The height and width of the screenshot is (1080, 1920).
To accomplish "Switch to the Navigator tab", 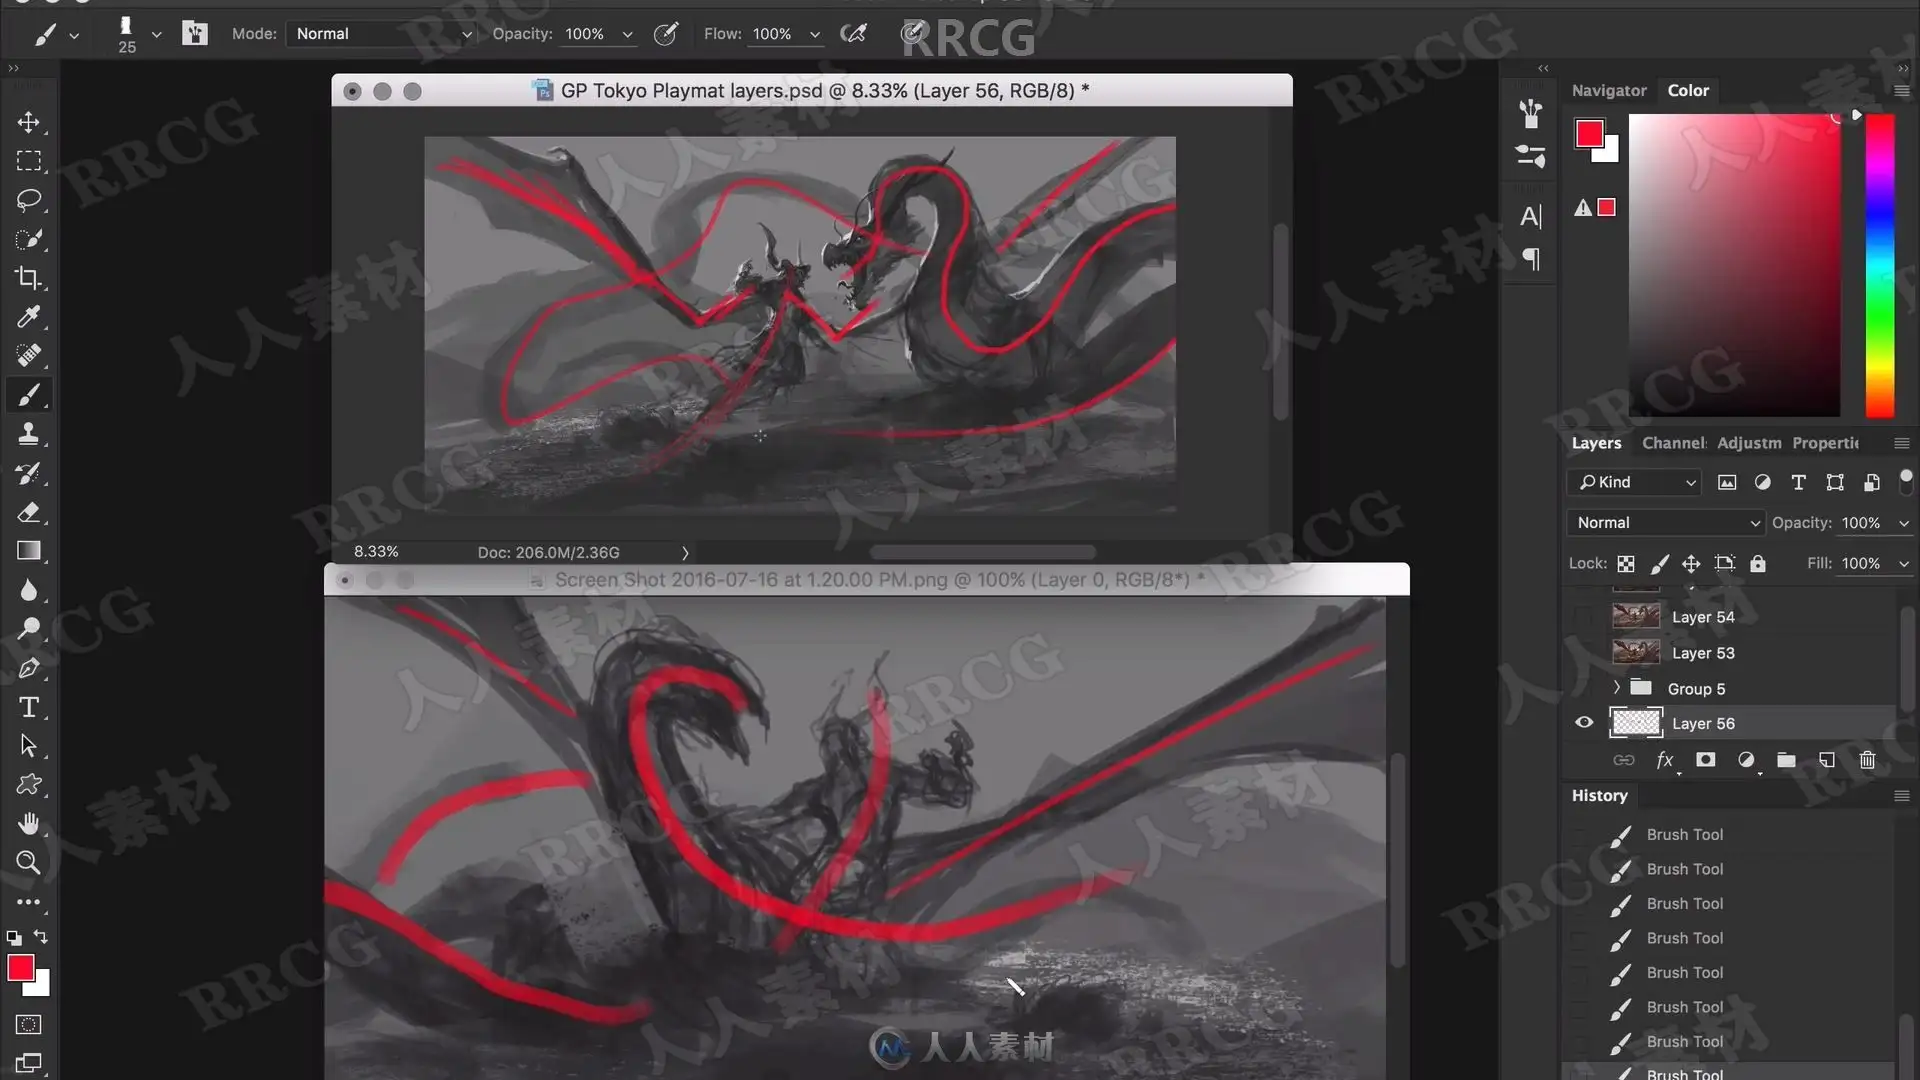I will pyautogui.click(x=1608, y=90).
